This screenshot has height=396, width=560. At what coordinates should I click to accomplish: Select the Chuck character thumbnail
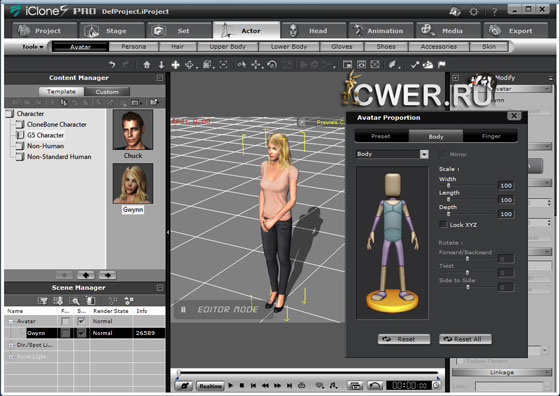(133, 130)
